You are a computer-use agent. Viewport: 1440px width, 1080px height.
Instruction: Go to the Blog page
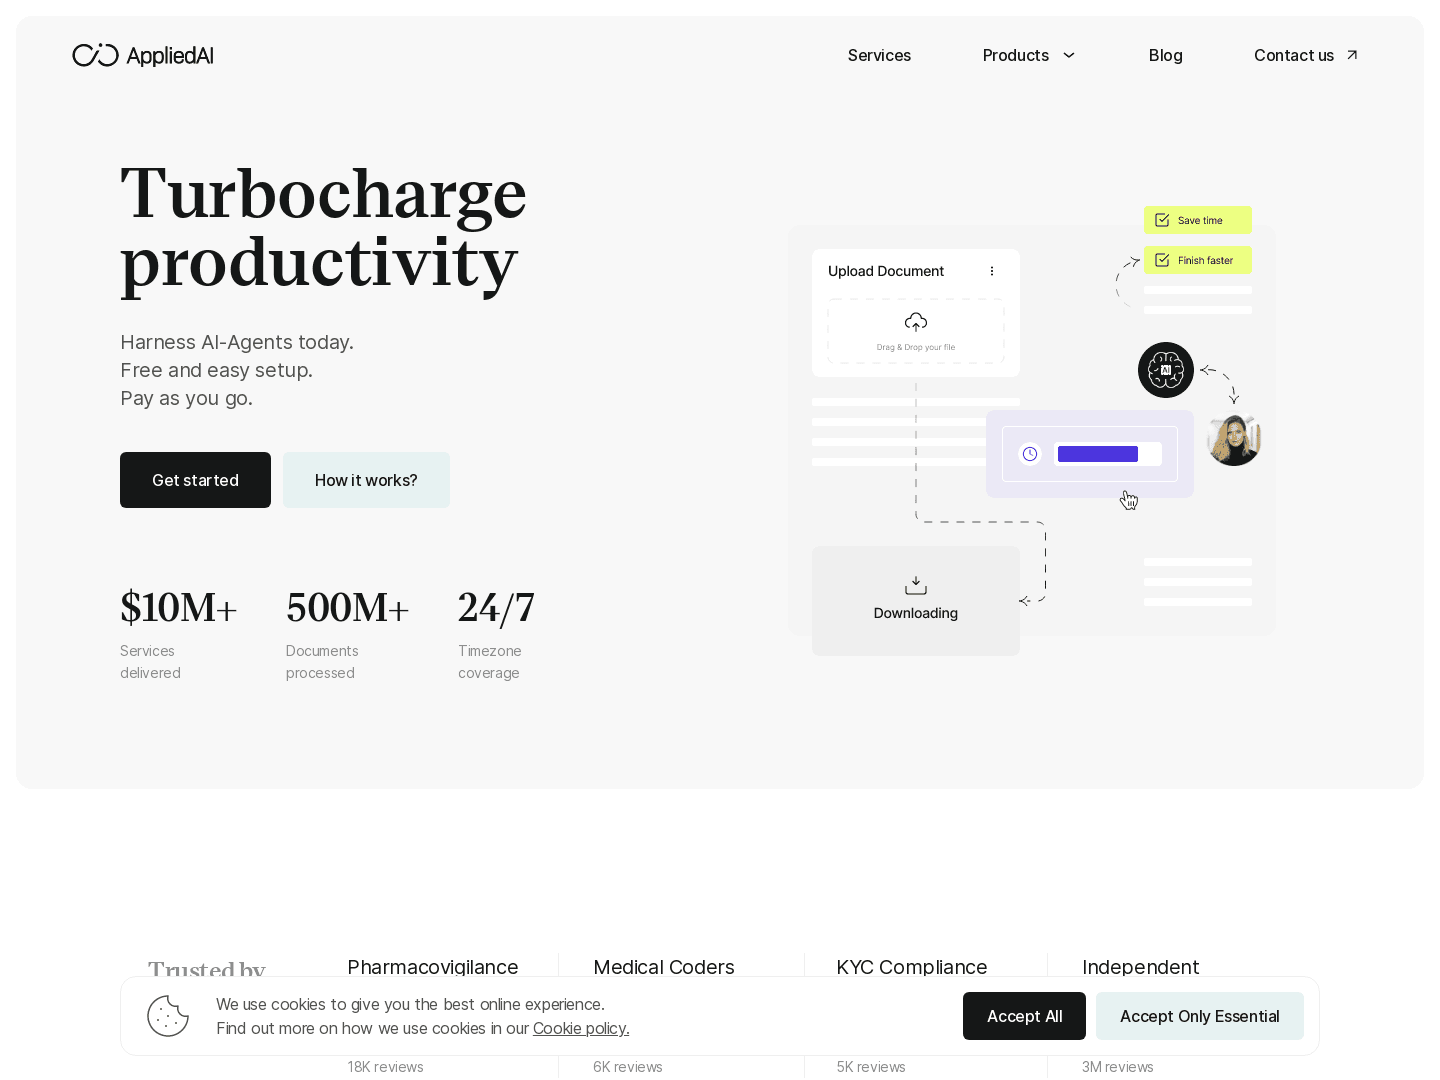click(1165, 55)
